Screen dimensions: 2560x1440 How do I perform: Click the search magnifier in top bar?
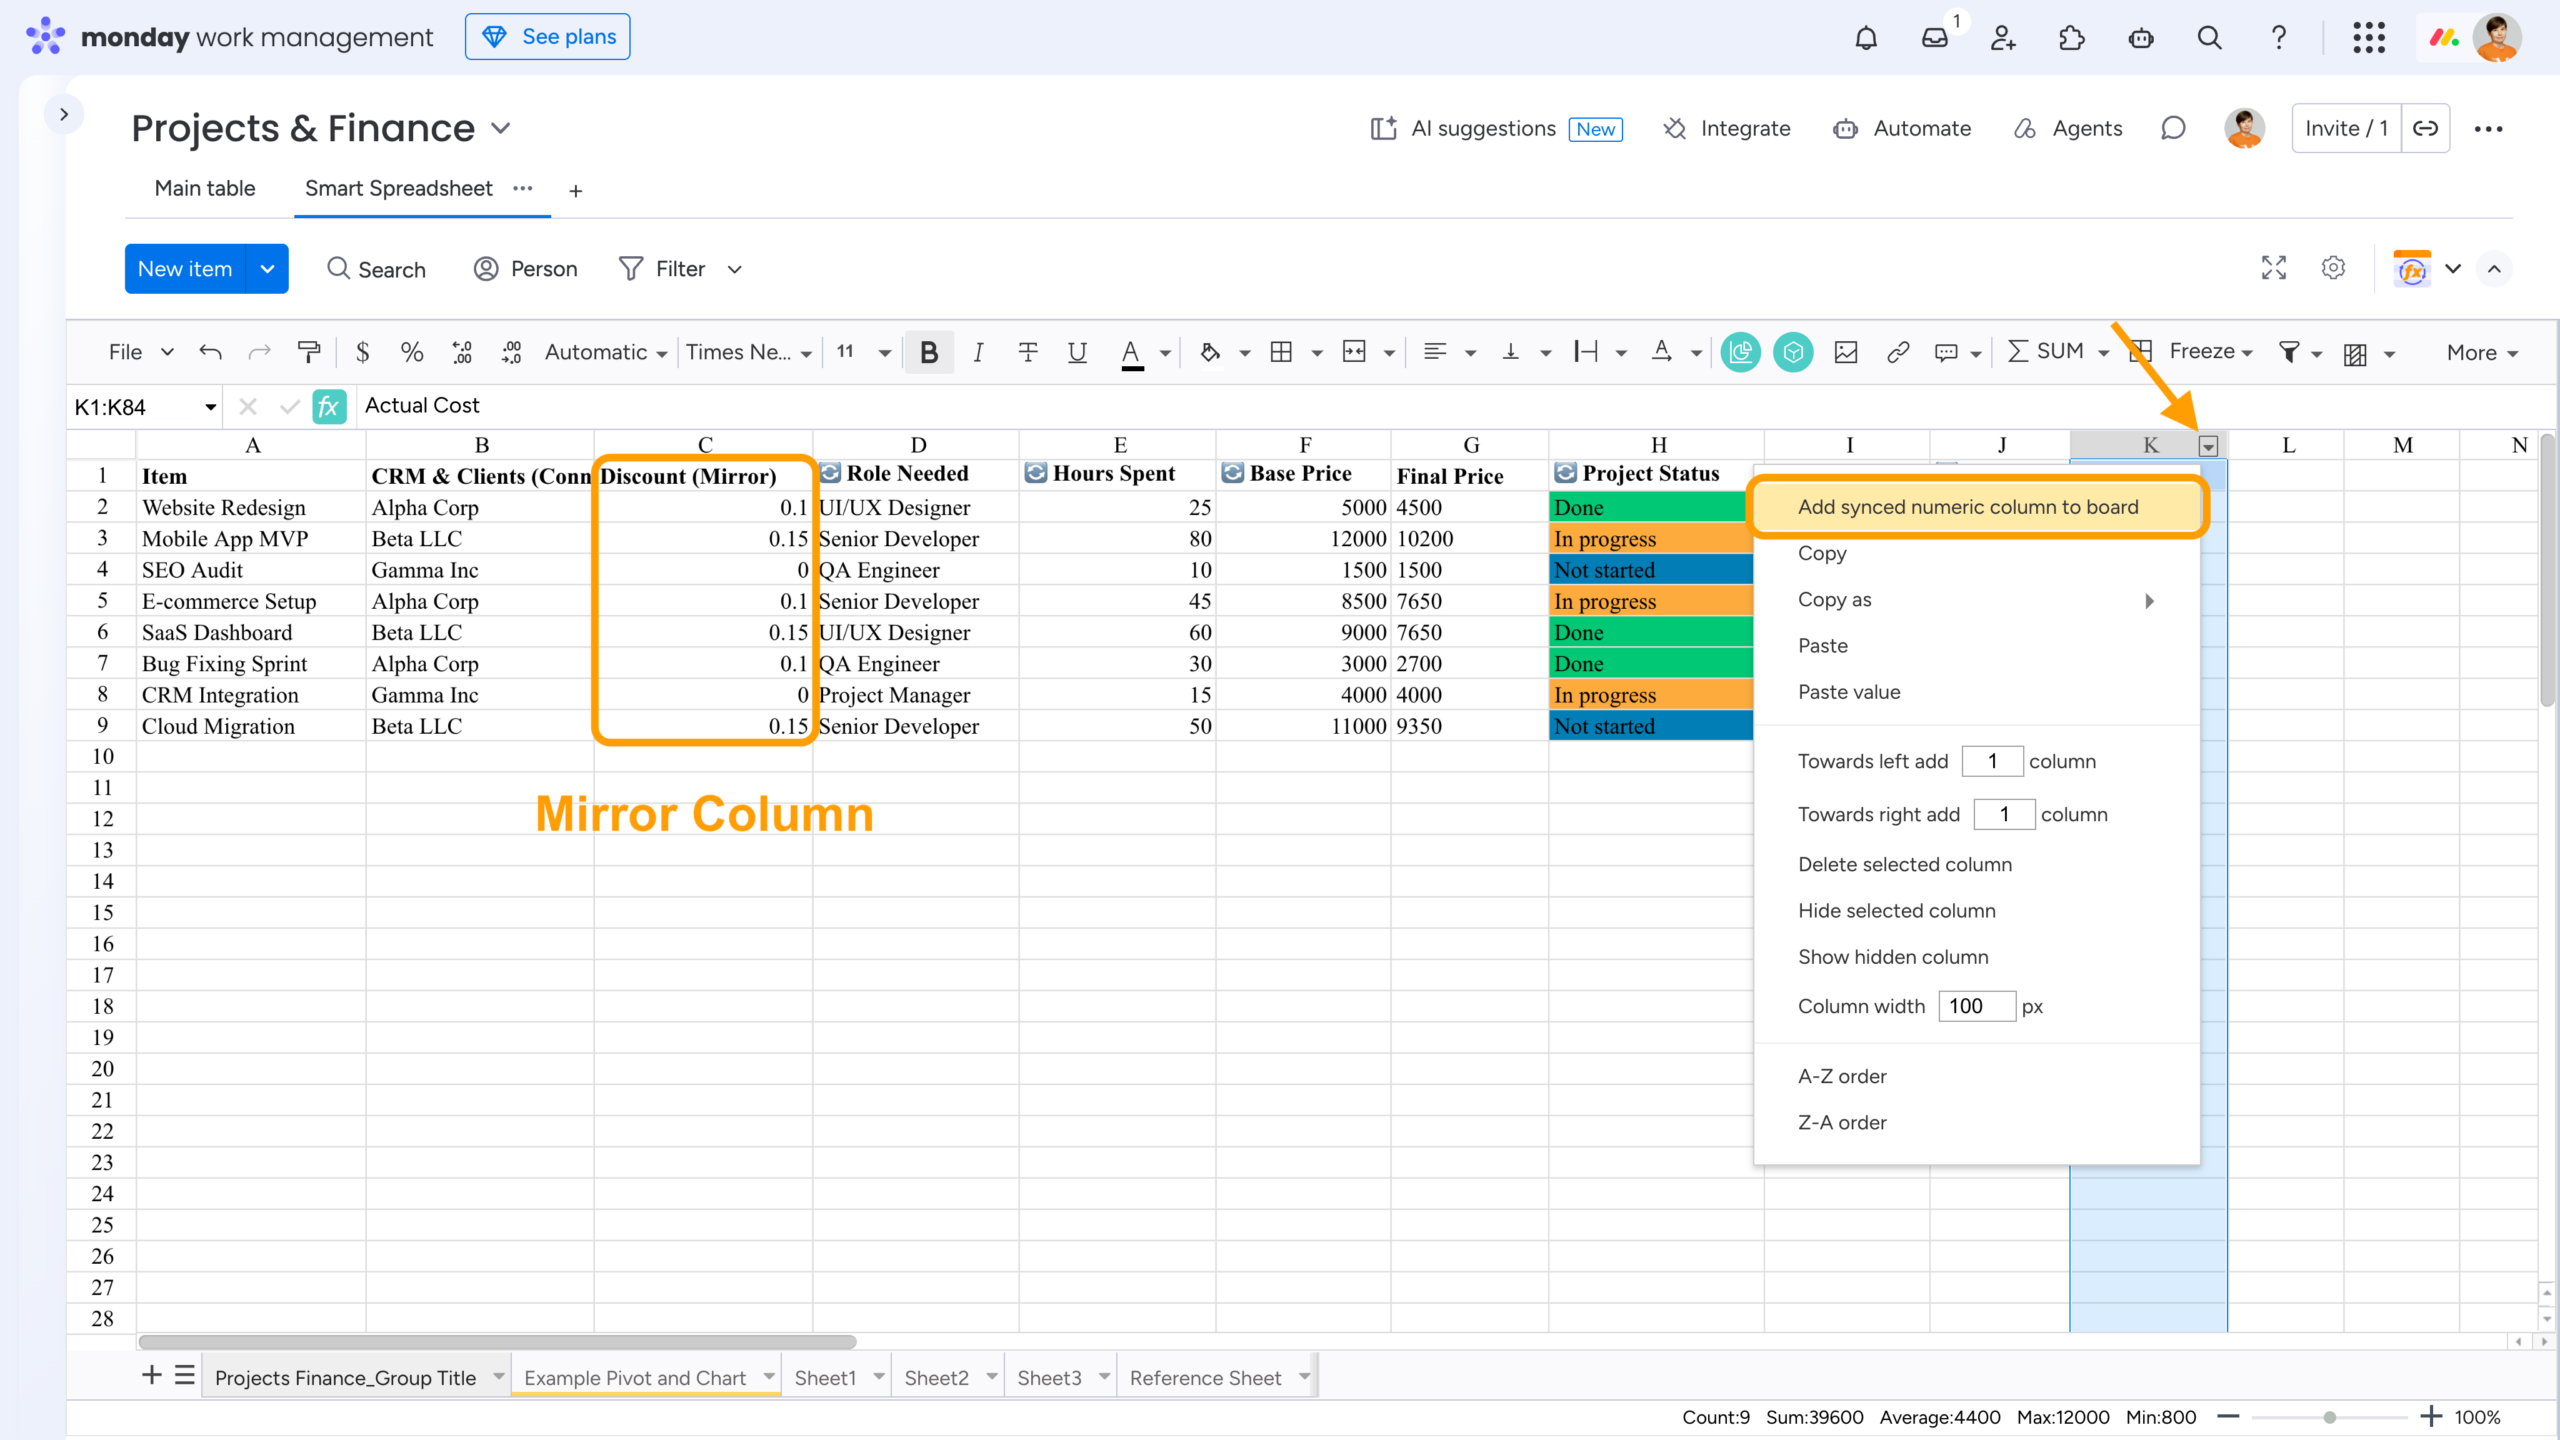point(2209,38)
